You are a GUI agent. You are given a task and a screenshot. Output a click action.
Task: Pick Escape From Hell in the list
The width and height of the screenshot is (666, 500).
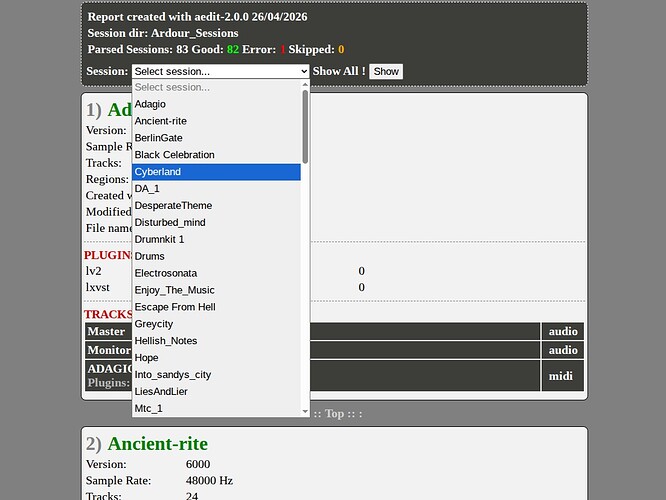(x=216, y=307)
